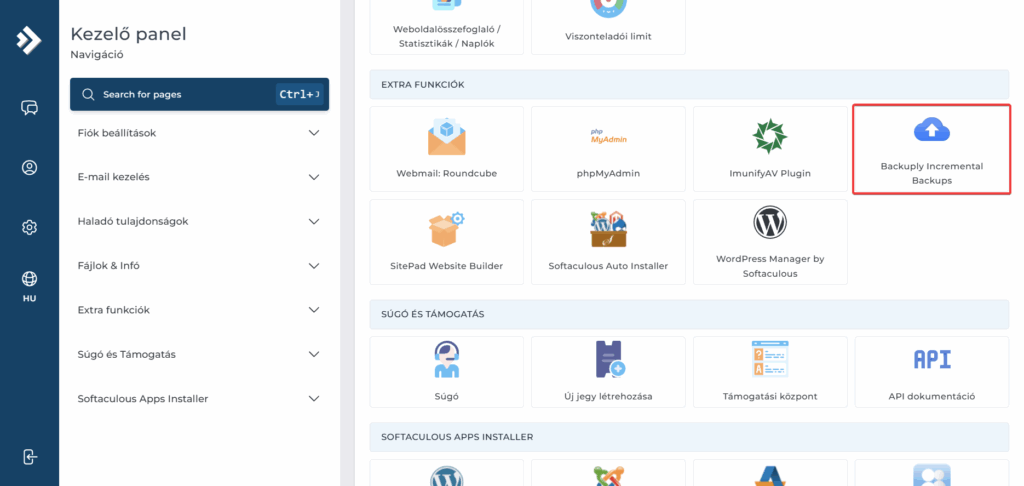Click the Súgó tile label
Screen dimensions: 1024x486
click(x=447, y=397)
